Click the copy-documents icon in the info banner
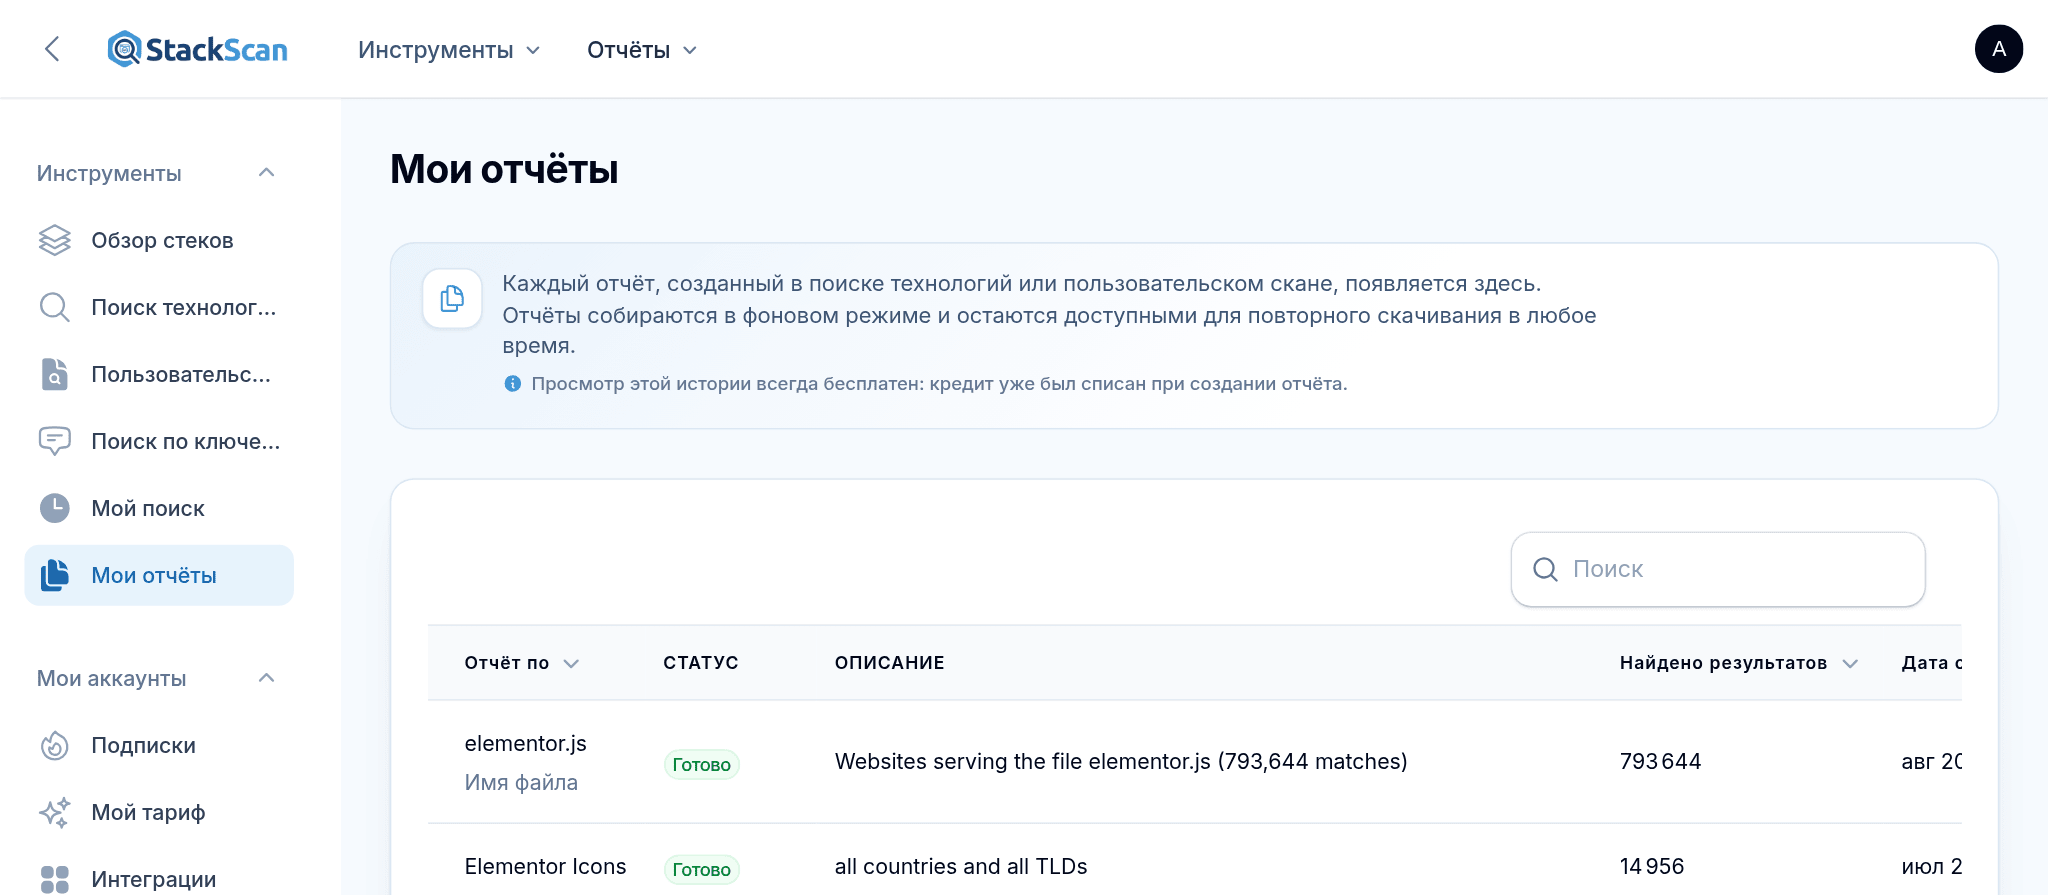This screenshot has height=895, width=2048. 452,298
